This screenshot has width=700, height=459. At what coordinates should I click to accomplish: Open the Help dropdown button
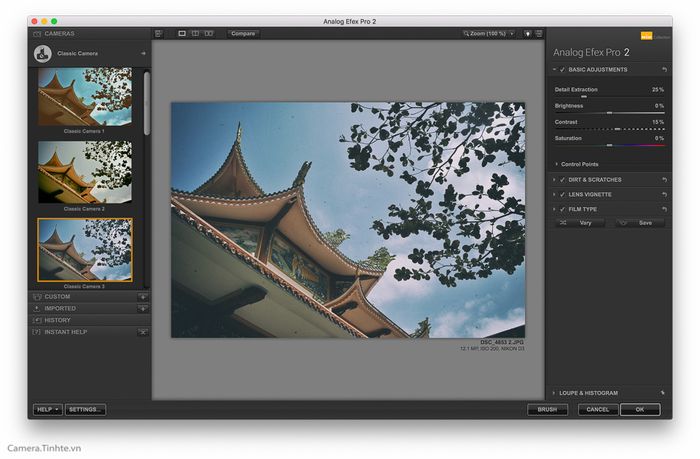point(48,409)
